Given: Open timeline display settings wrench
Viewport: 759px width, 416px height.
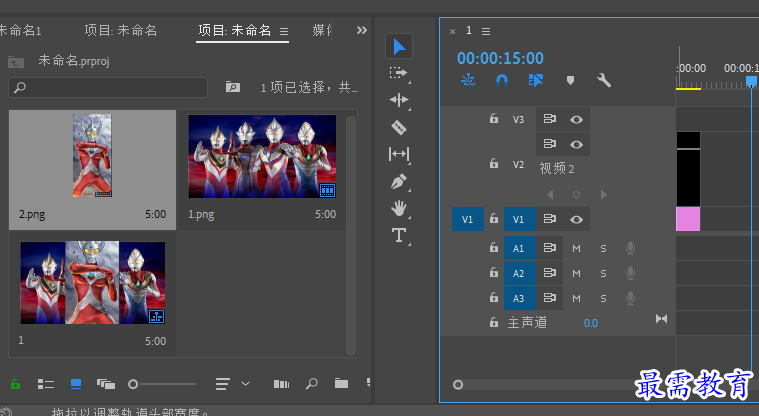Looking at the screenshot, I should pos(604,80).
